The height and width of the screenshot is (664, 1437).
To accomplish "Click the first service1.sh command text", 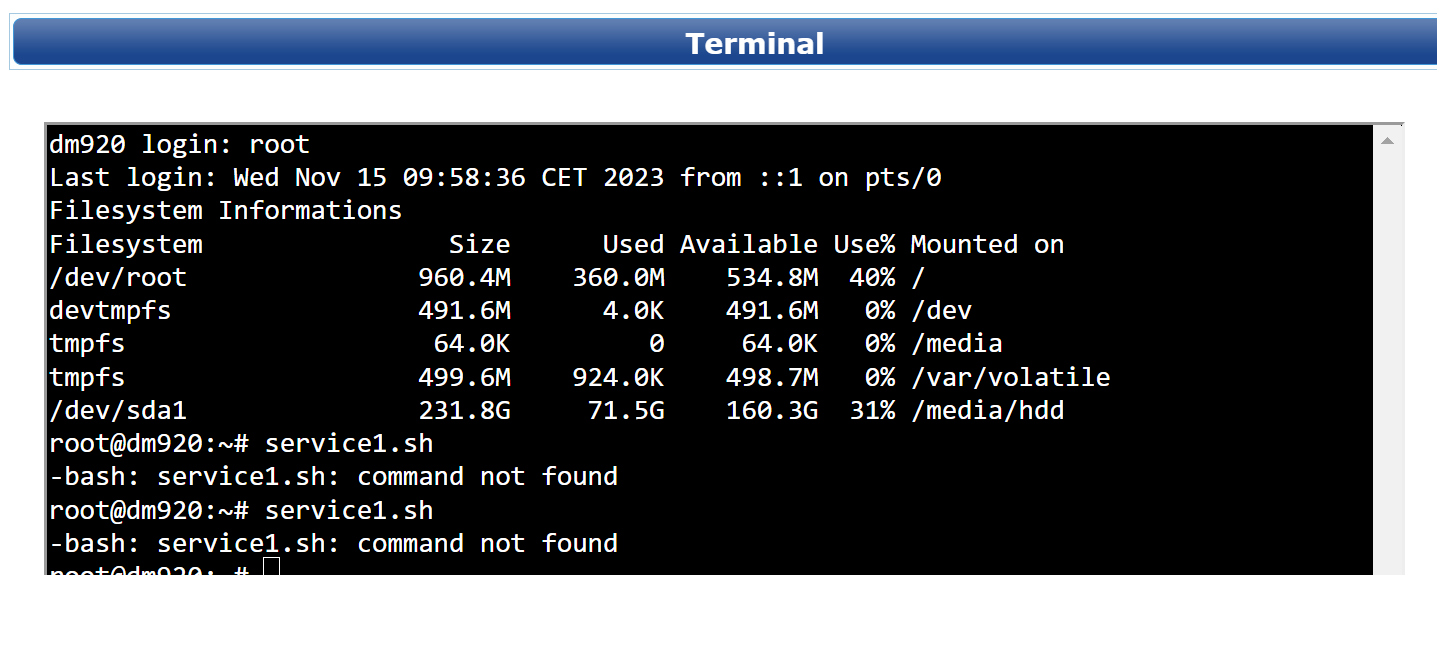I will click(x=349, y=443).
